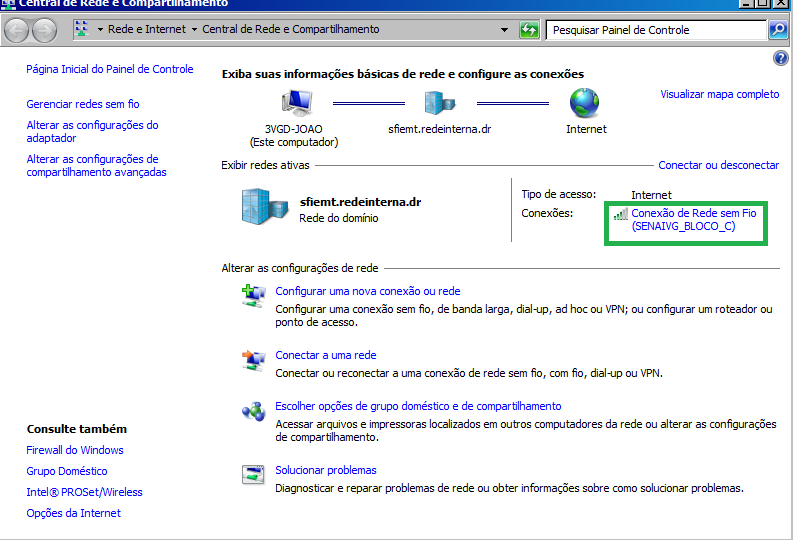Image resolution: width=793 pixels, height=540 pixels.
Task: Click the Solucionar problemas icon
Action: (252, 476)
